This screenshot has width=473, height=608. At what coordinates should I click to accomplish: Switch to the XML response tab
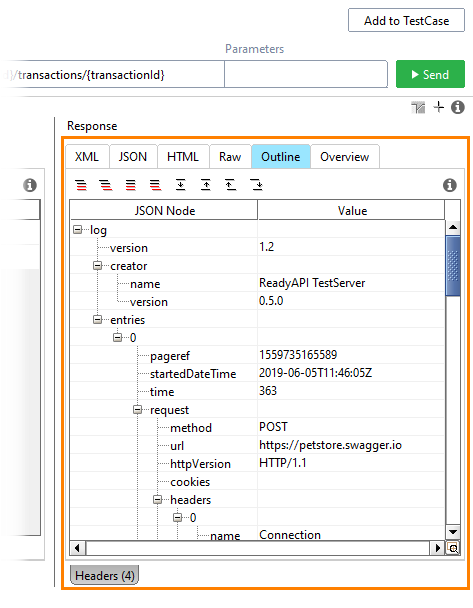(x=87, y=157)
